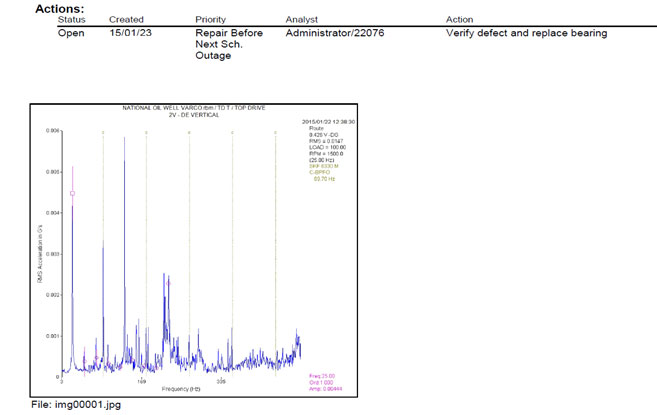Click the 'RMS Acceleration in G's' y-axis label

click(x=40, y=254)
